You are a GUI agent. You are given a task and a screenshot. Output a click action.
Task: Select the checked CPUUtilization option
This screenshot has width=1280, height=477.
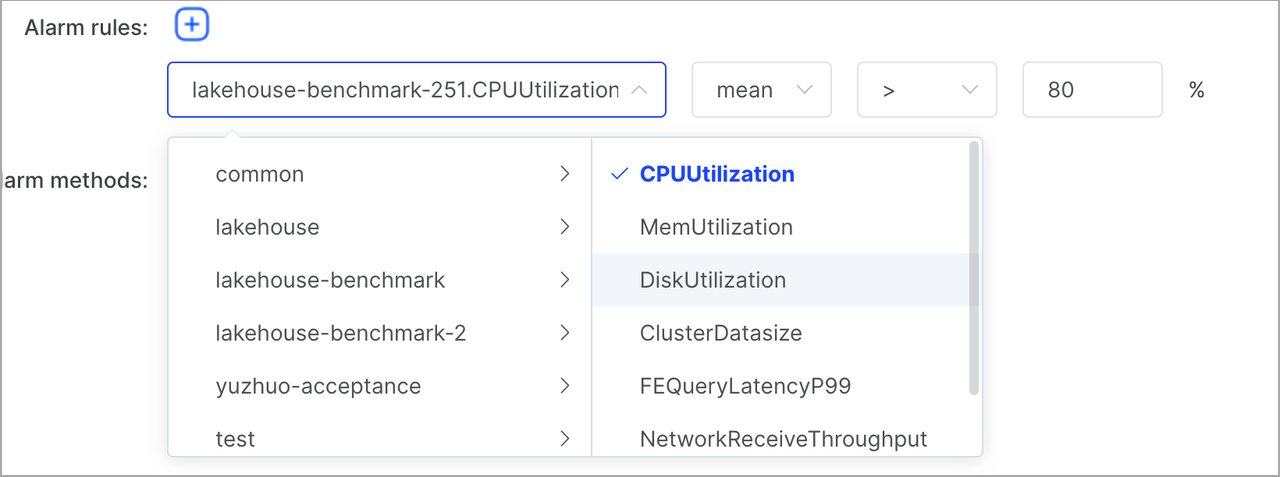click(x=717, y=174)
